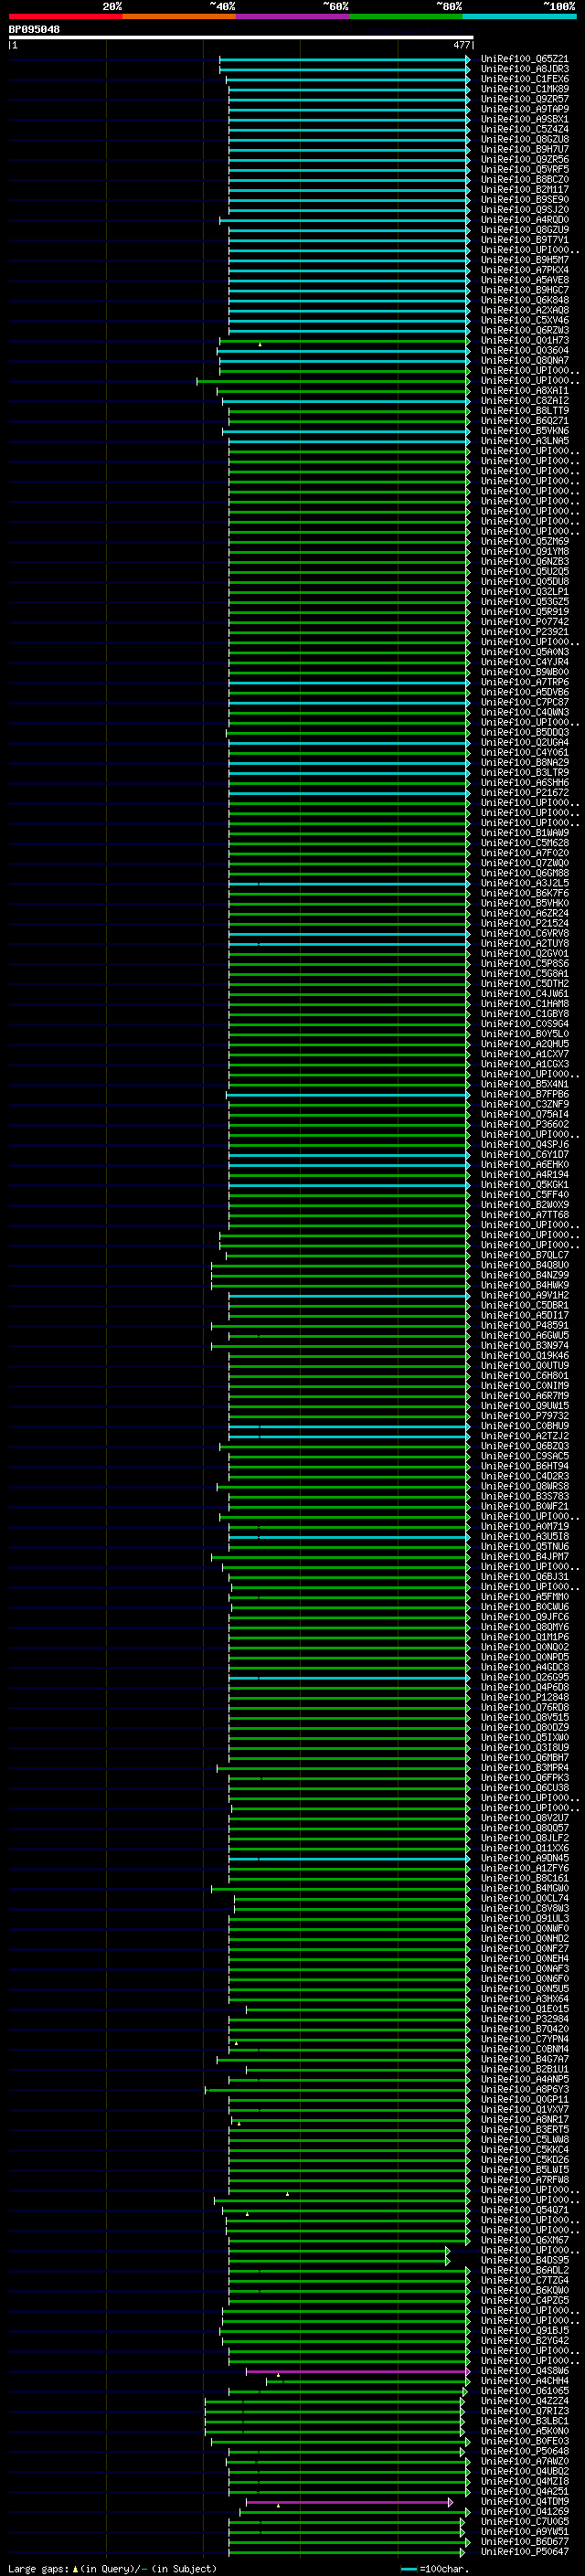This screenshot has width=585, height=2576.
Task: Open hit UniRef100_C1FEX6
Action: click(x=524, y=79)
